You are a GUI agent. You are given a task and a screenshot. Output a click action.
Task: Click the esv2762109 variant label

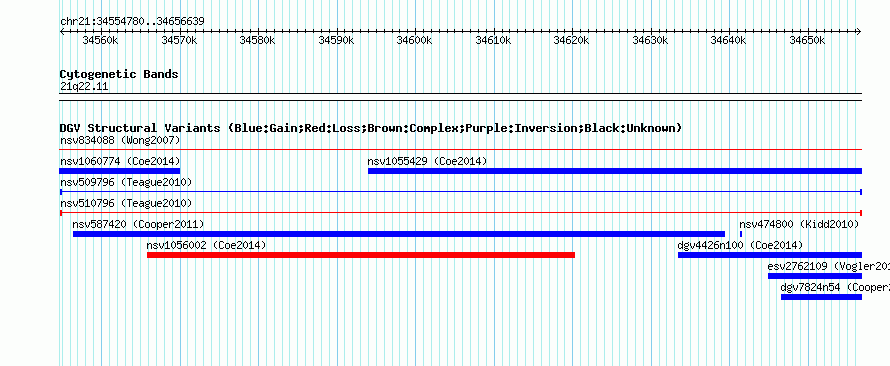[829, 266]
